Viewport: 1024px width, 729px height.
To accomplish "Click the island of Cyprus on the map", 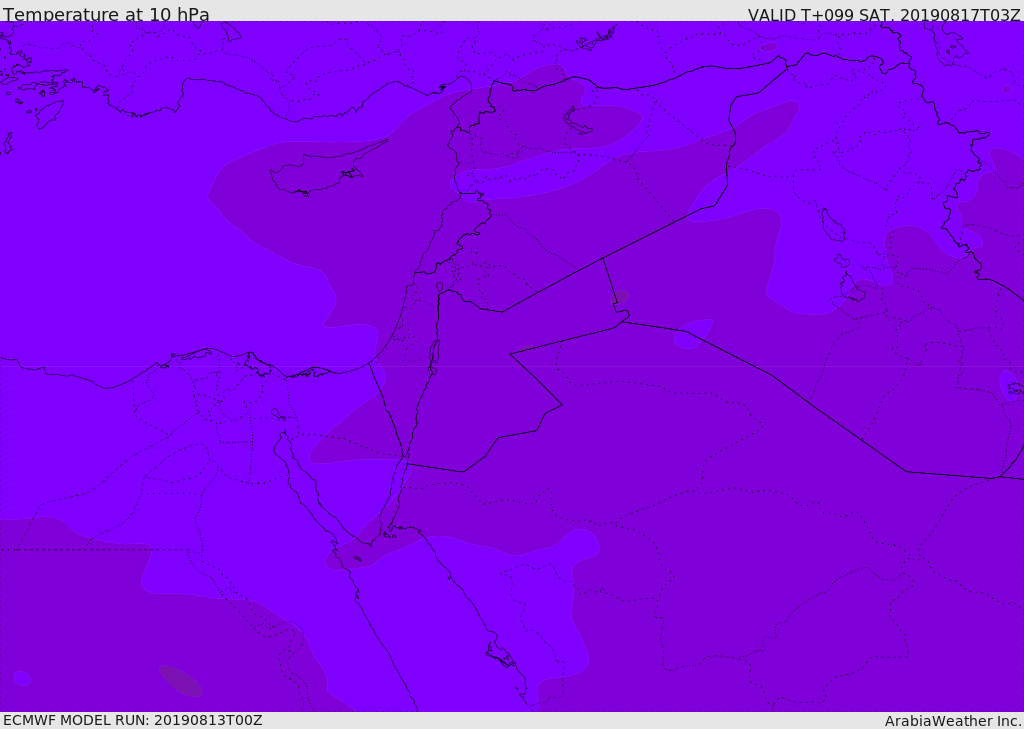I will (x=327, y=170).
